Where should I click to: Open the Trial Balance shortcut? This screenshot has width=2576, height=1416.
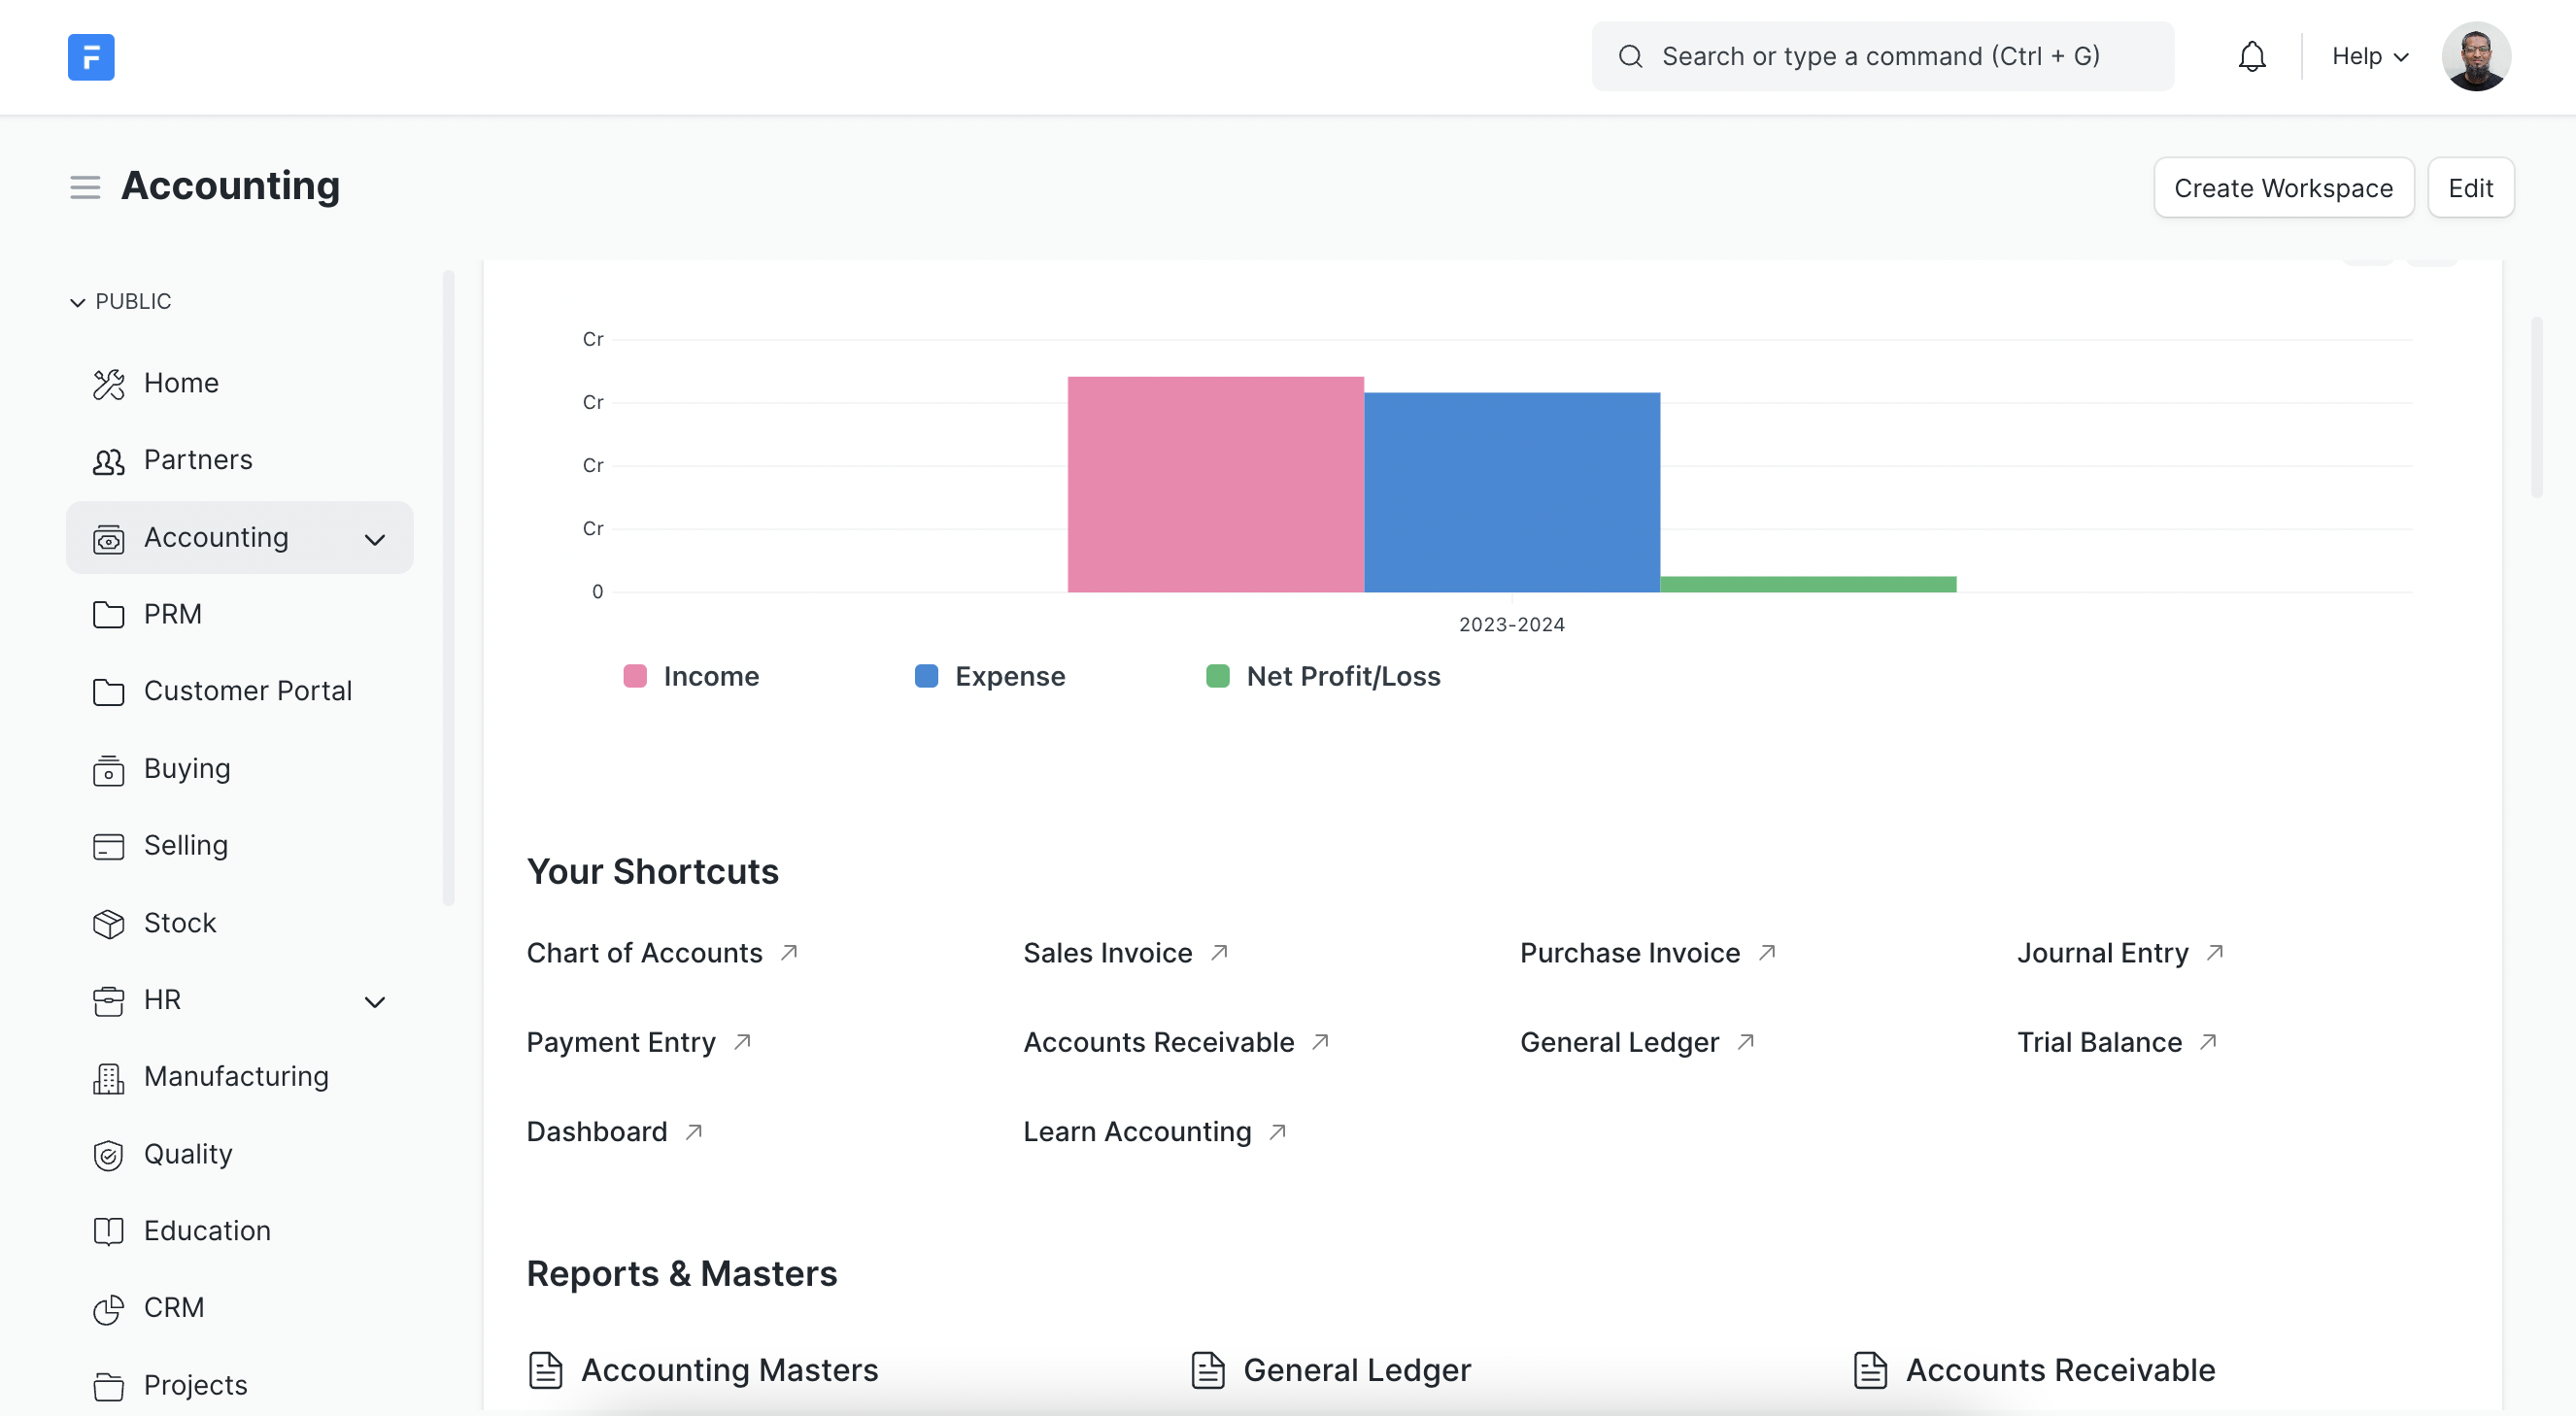[2100, 1042]
